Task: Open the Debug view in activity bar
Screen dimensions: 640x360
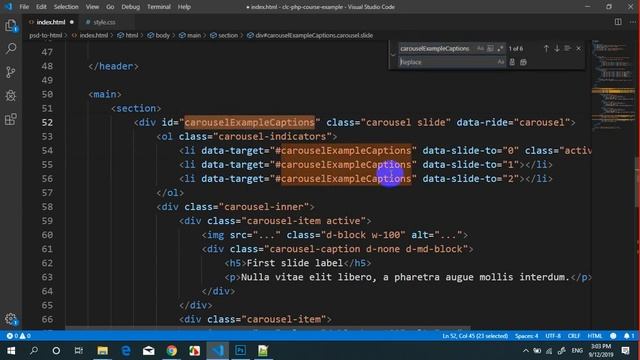Action: (11, 96)
